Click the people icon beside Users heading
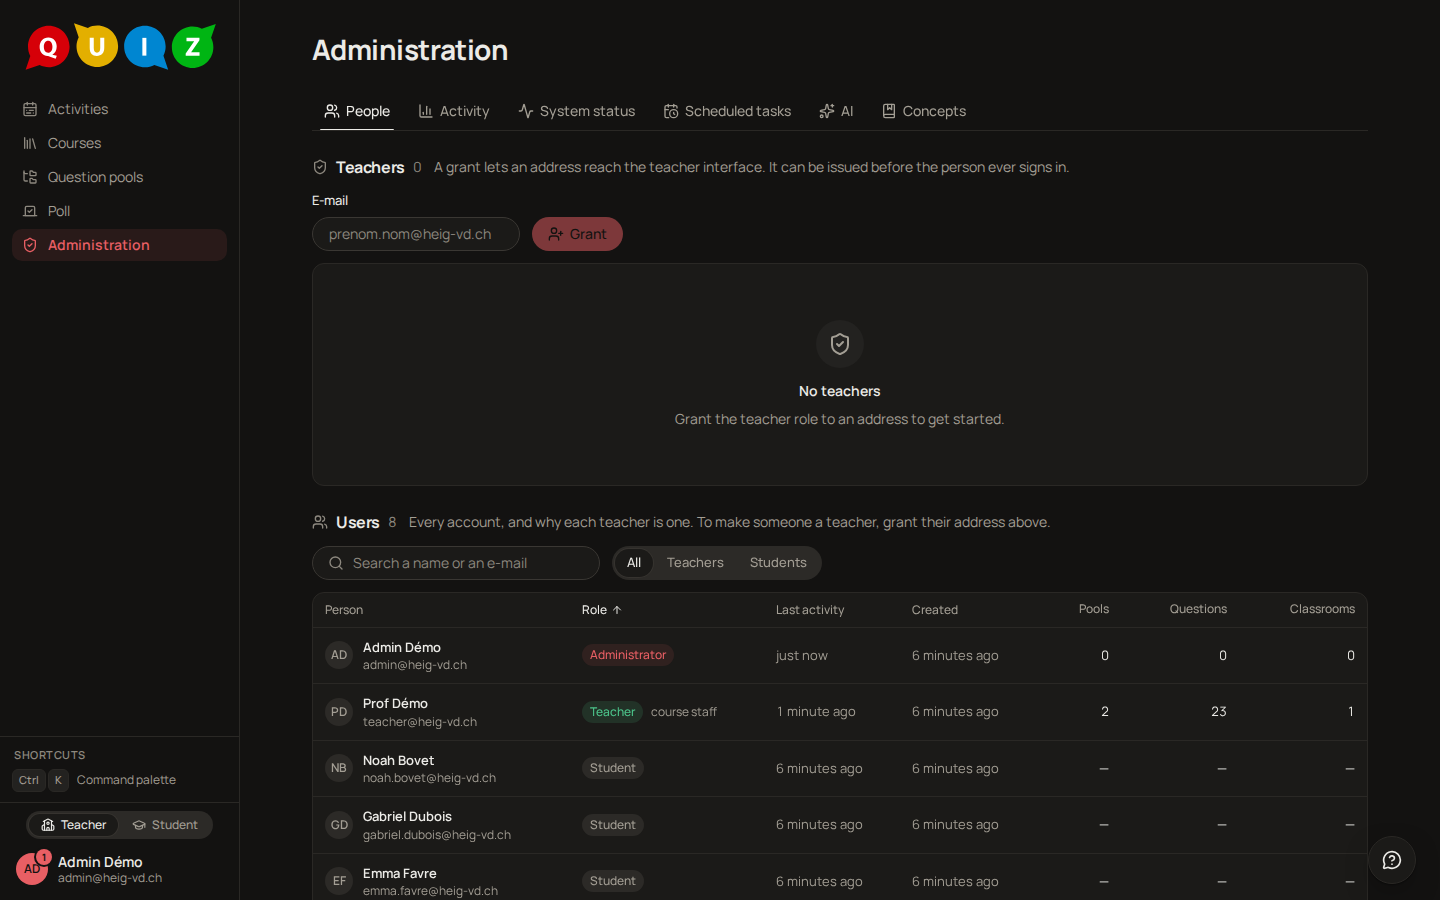The width and height of the screenshot is (1440, 900). pos(320,522)
